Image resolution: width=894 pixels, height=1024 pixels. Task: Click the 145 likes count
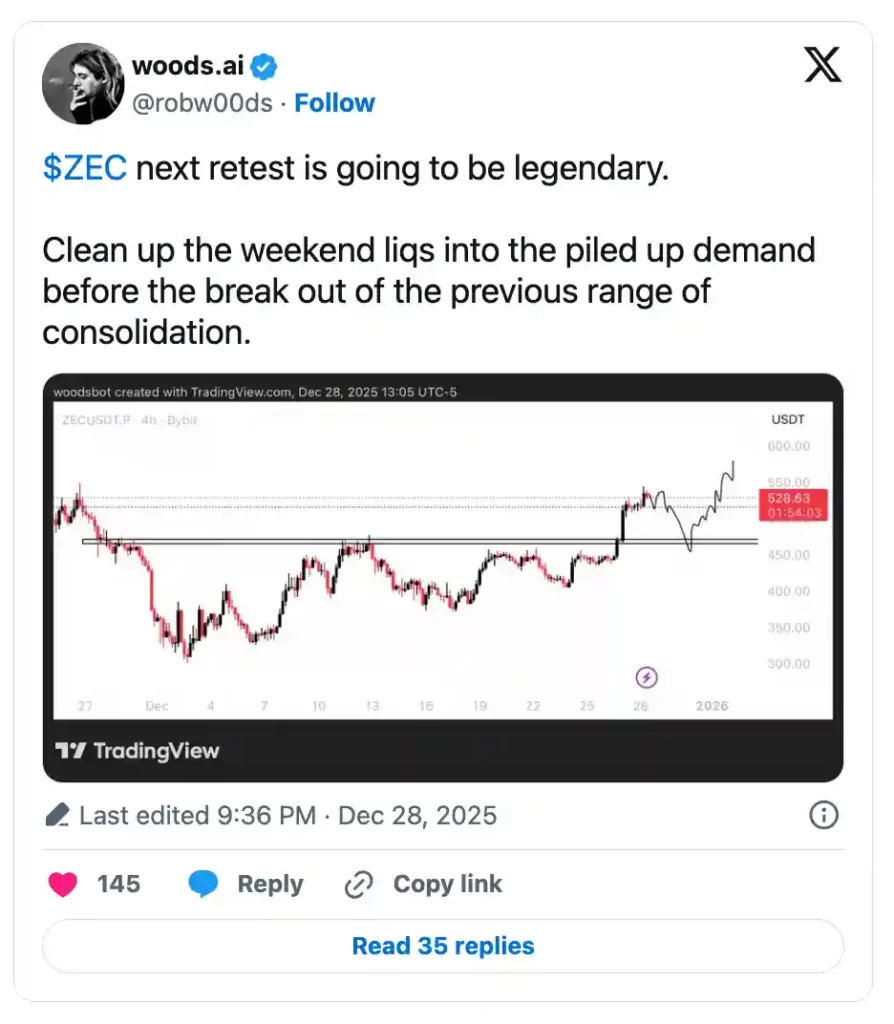click(x=118, y=884)
